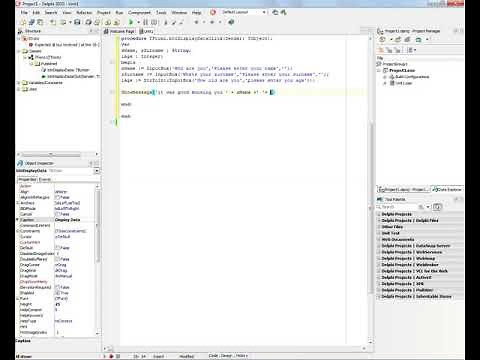Open the Component menu
Viewport: 480px width, 360px height.
[x=139, y=12]
